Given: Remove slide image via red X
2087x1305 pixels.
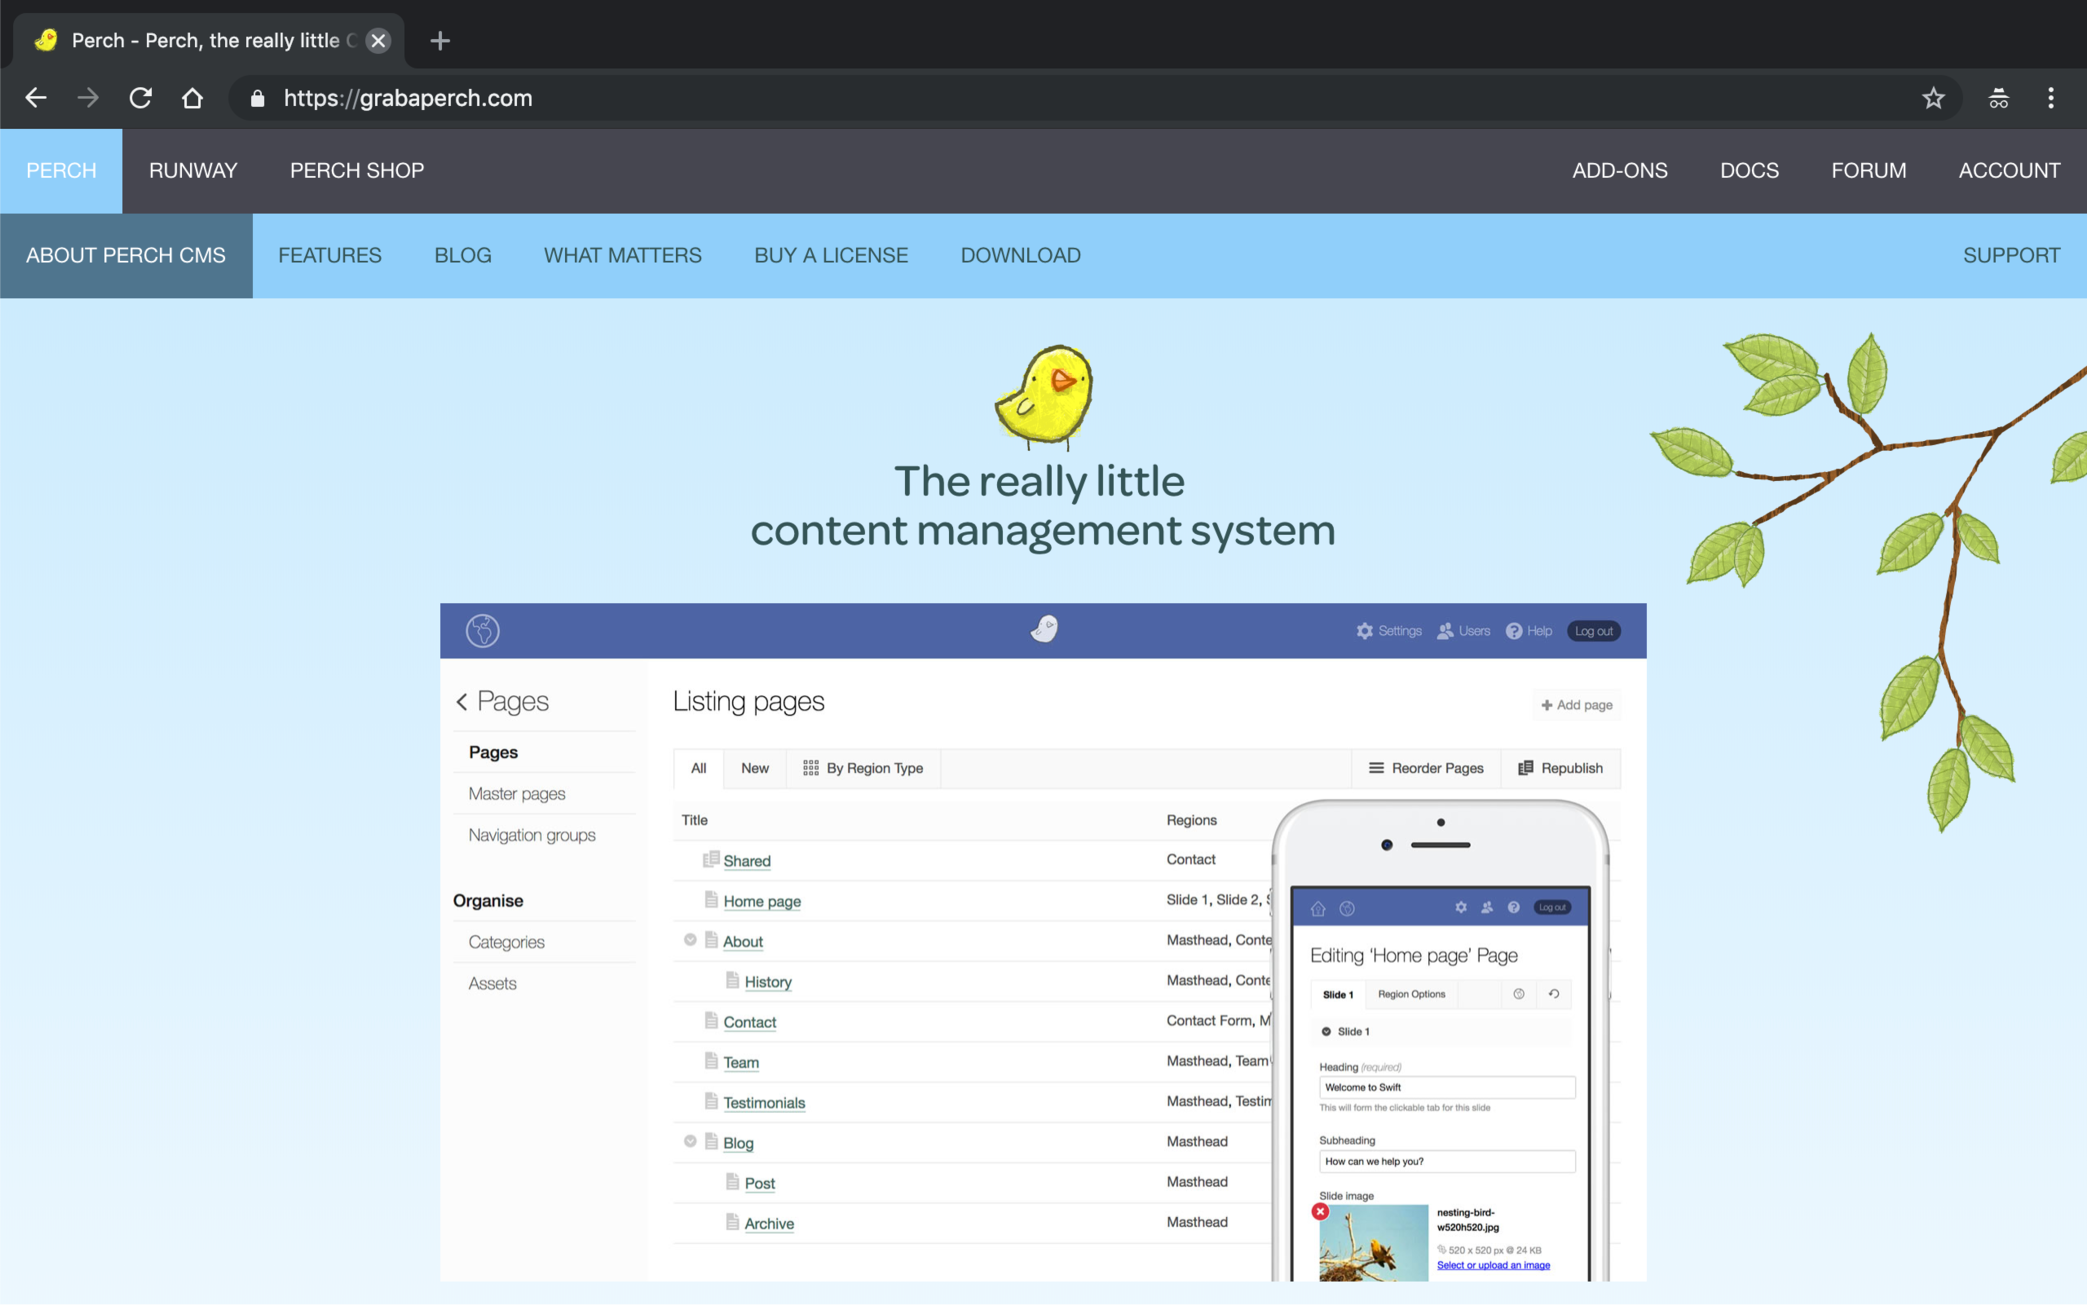Looking at the screenshot, I should [1320, 1211].
